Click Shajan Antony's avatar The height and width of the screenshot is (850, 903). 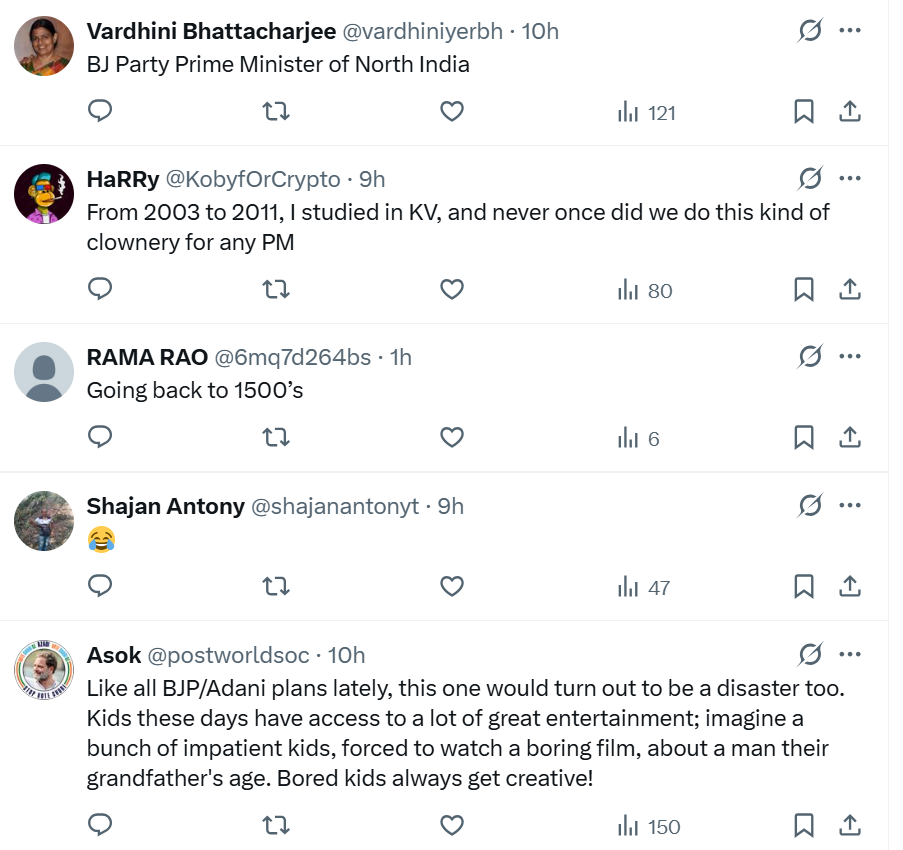(44, 521)
